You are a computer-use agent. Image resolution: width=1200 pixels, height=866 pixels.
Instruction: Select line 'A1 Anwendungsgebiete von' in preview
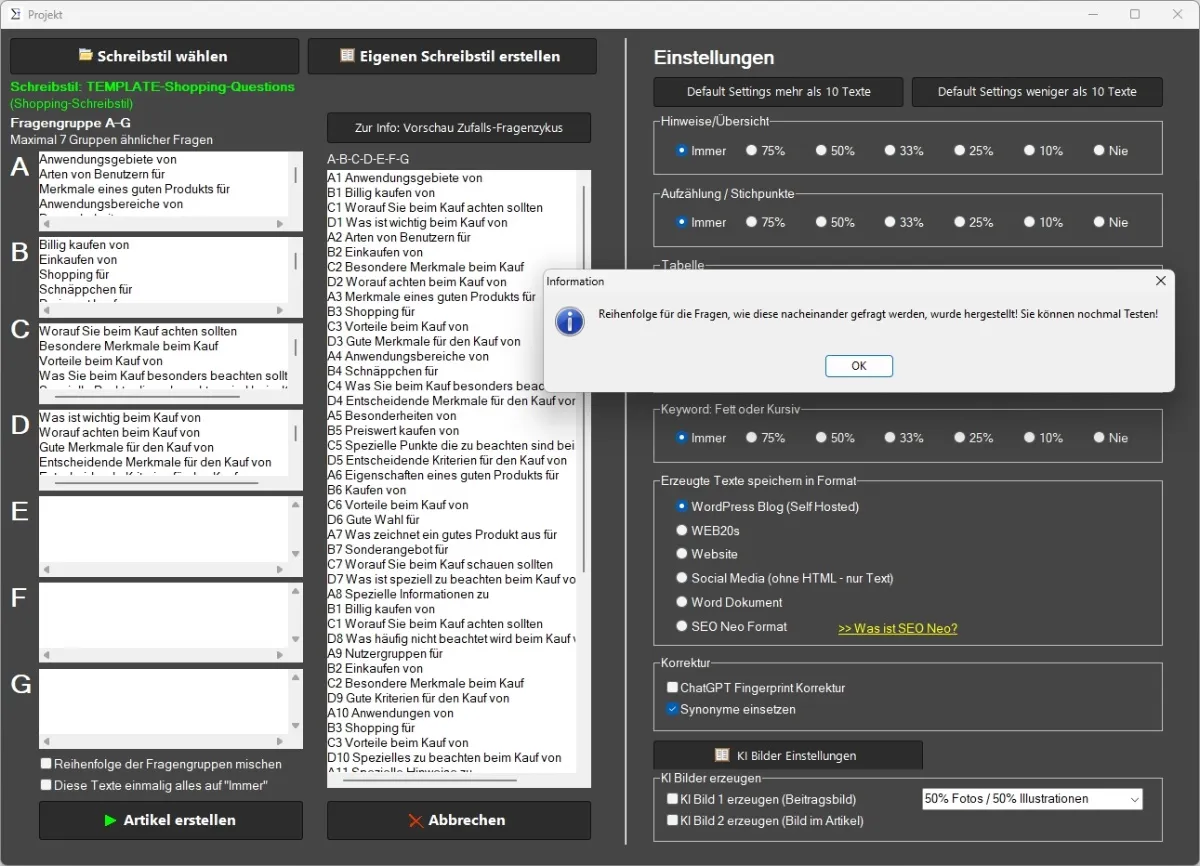[x=405, y=178]
